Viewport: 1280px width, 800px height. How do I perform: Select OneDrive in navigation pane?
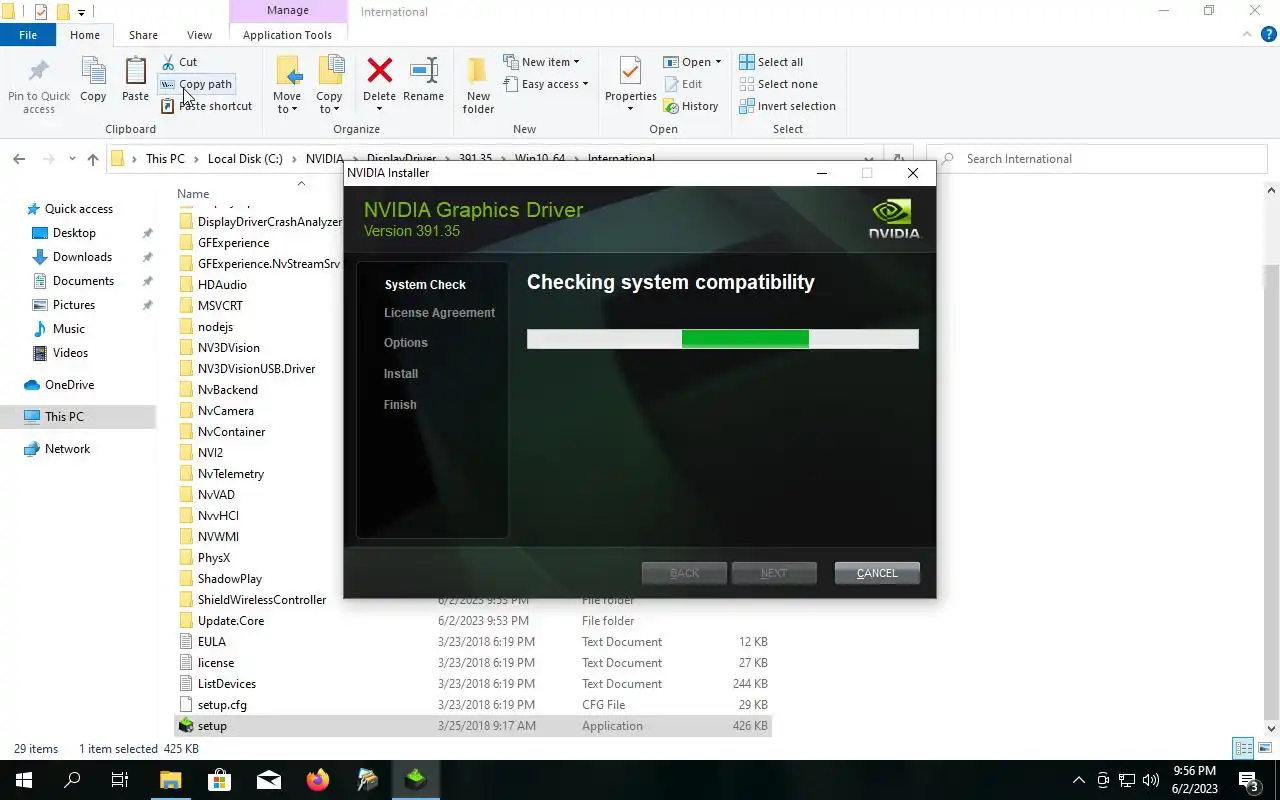pos(69,385)
